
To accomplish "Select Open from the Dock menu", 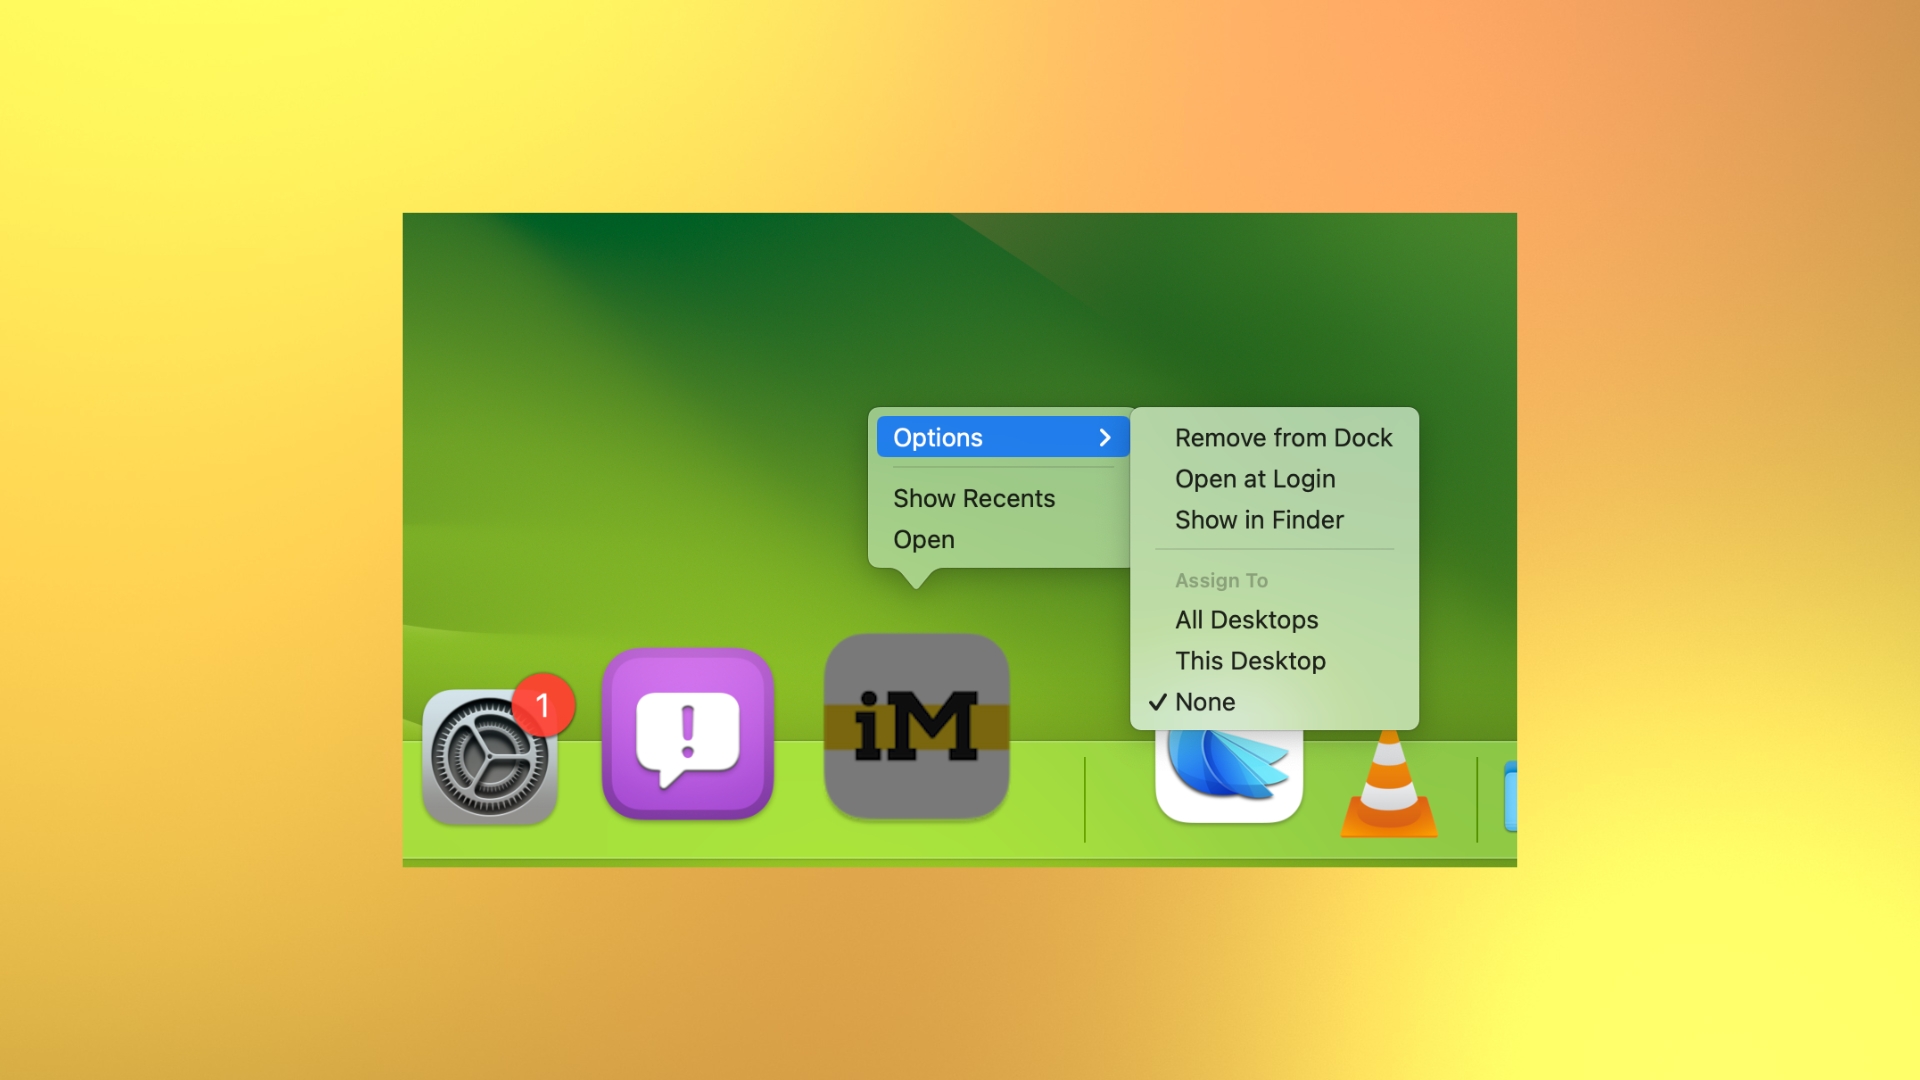I will pyautogui.click(x=924, y=539).
